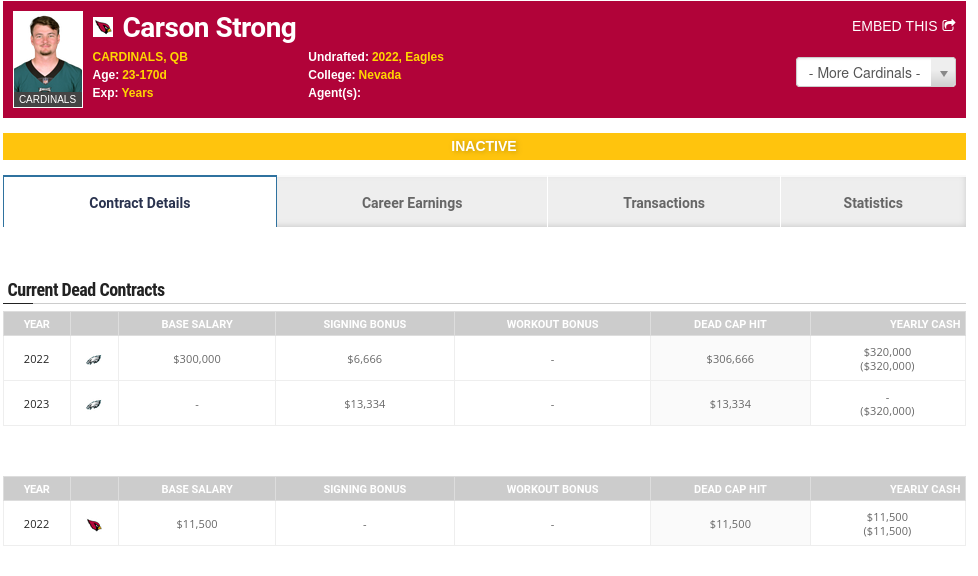Screen dimensions: 978x576
Task: Click Eagles logo in 2022 contract row
Action: click(x=94, y=359)
